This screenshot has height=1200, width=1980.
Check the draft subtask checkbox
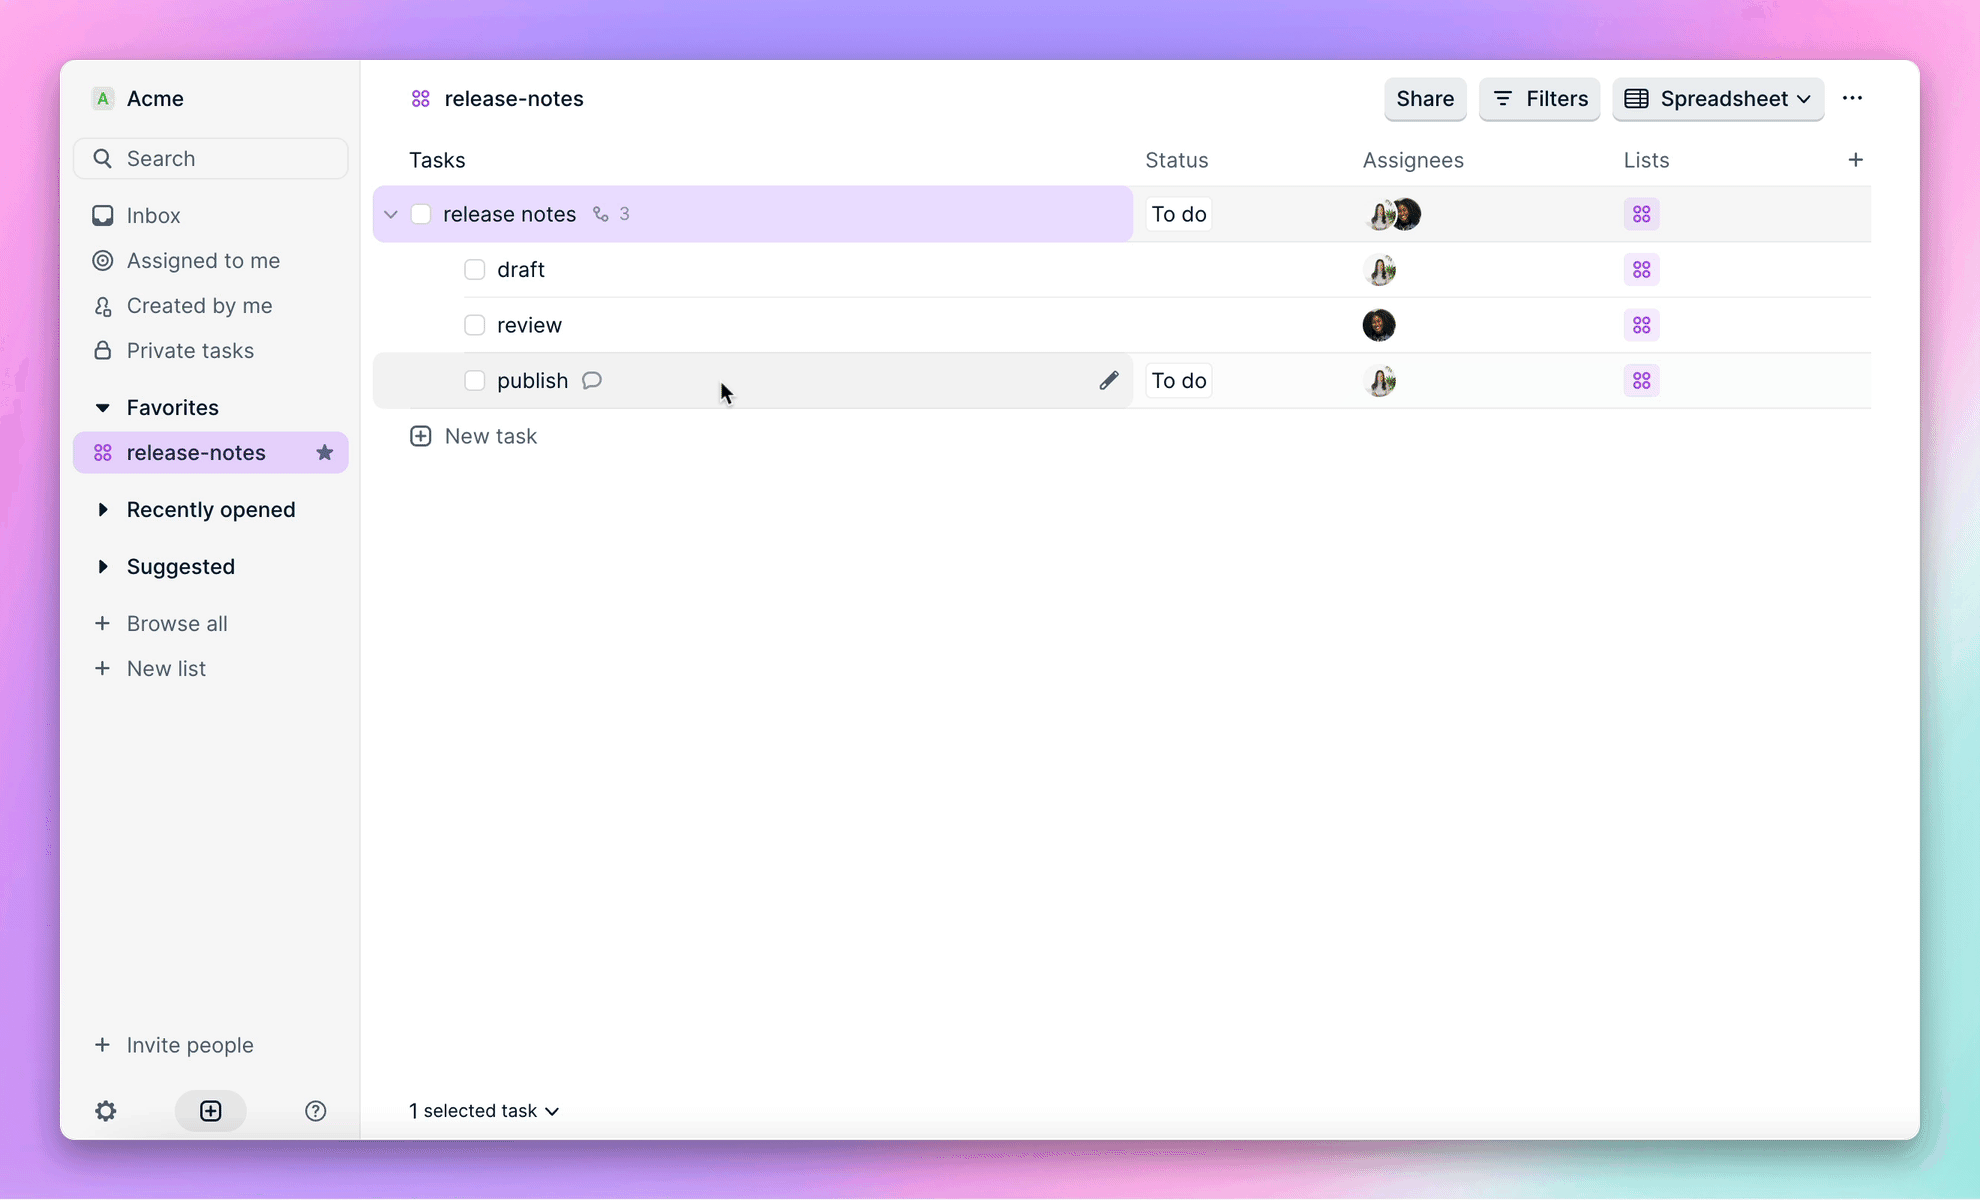pos(475,270)
